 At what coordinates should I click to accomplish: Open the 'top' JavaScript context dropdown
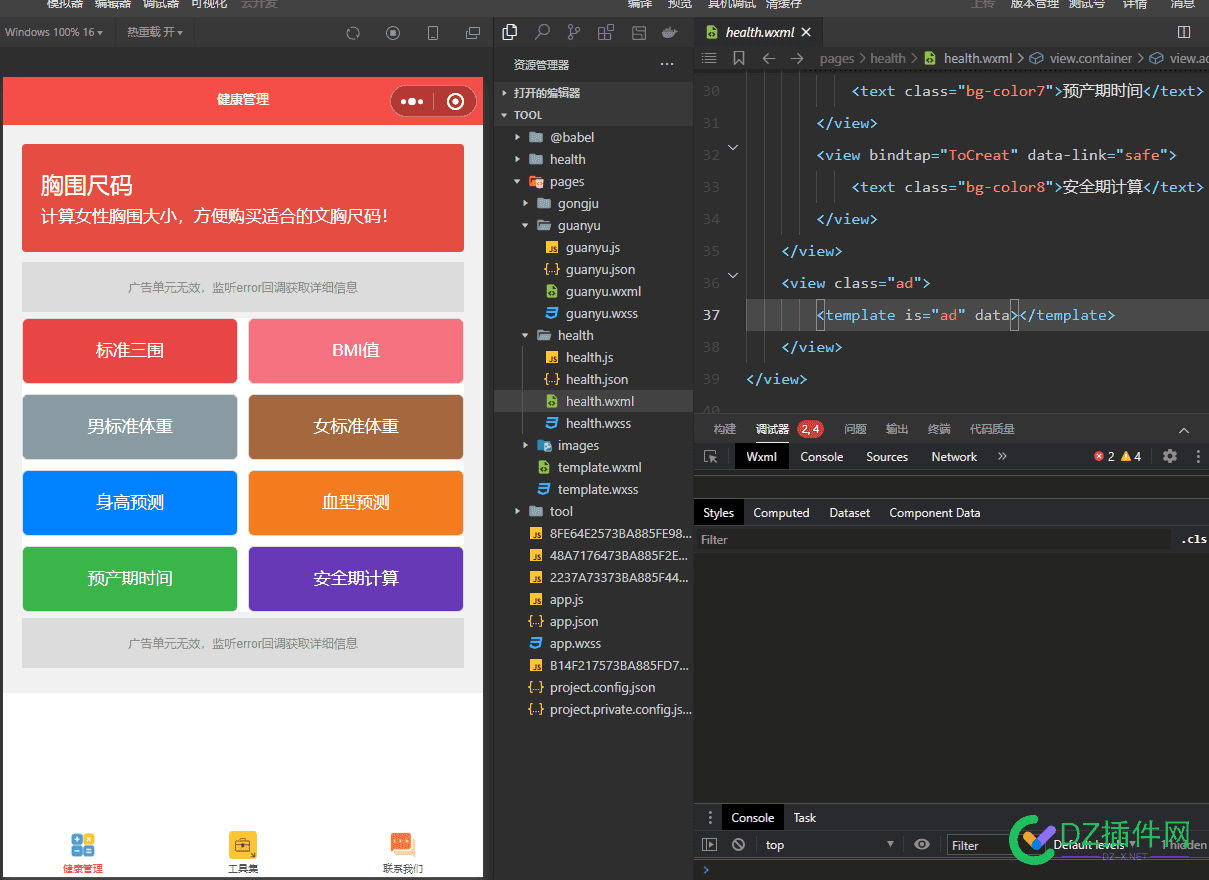(x=829, y=845)
